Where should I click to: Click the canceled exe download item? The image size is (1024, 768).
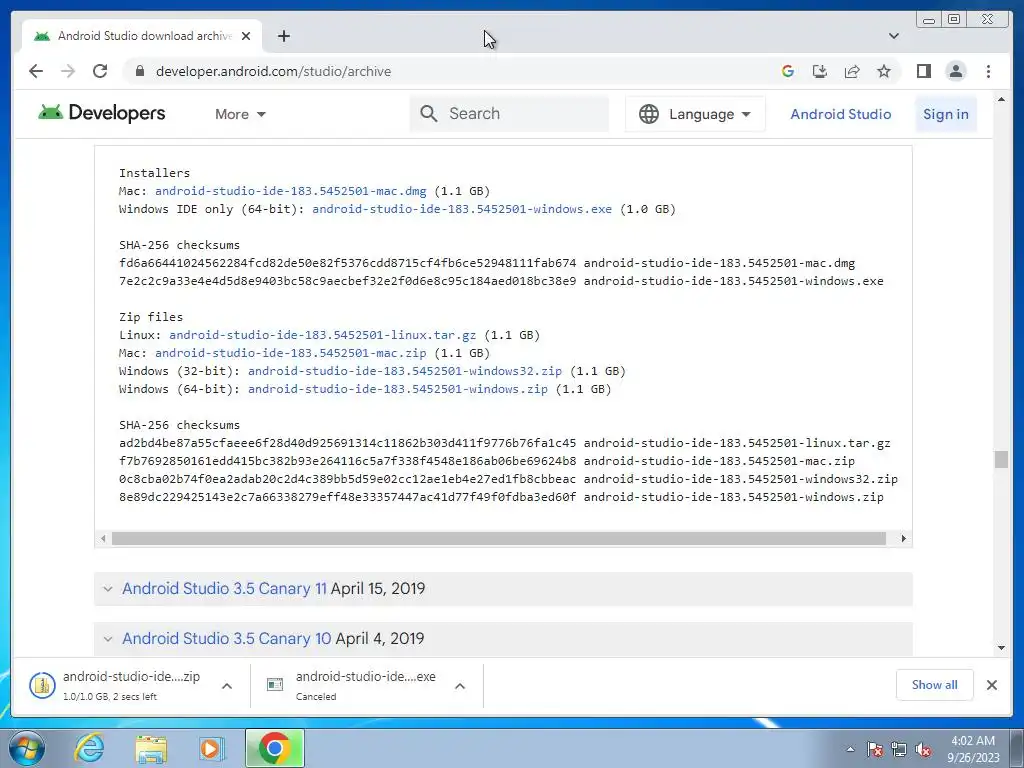click(x=353, y=686)
